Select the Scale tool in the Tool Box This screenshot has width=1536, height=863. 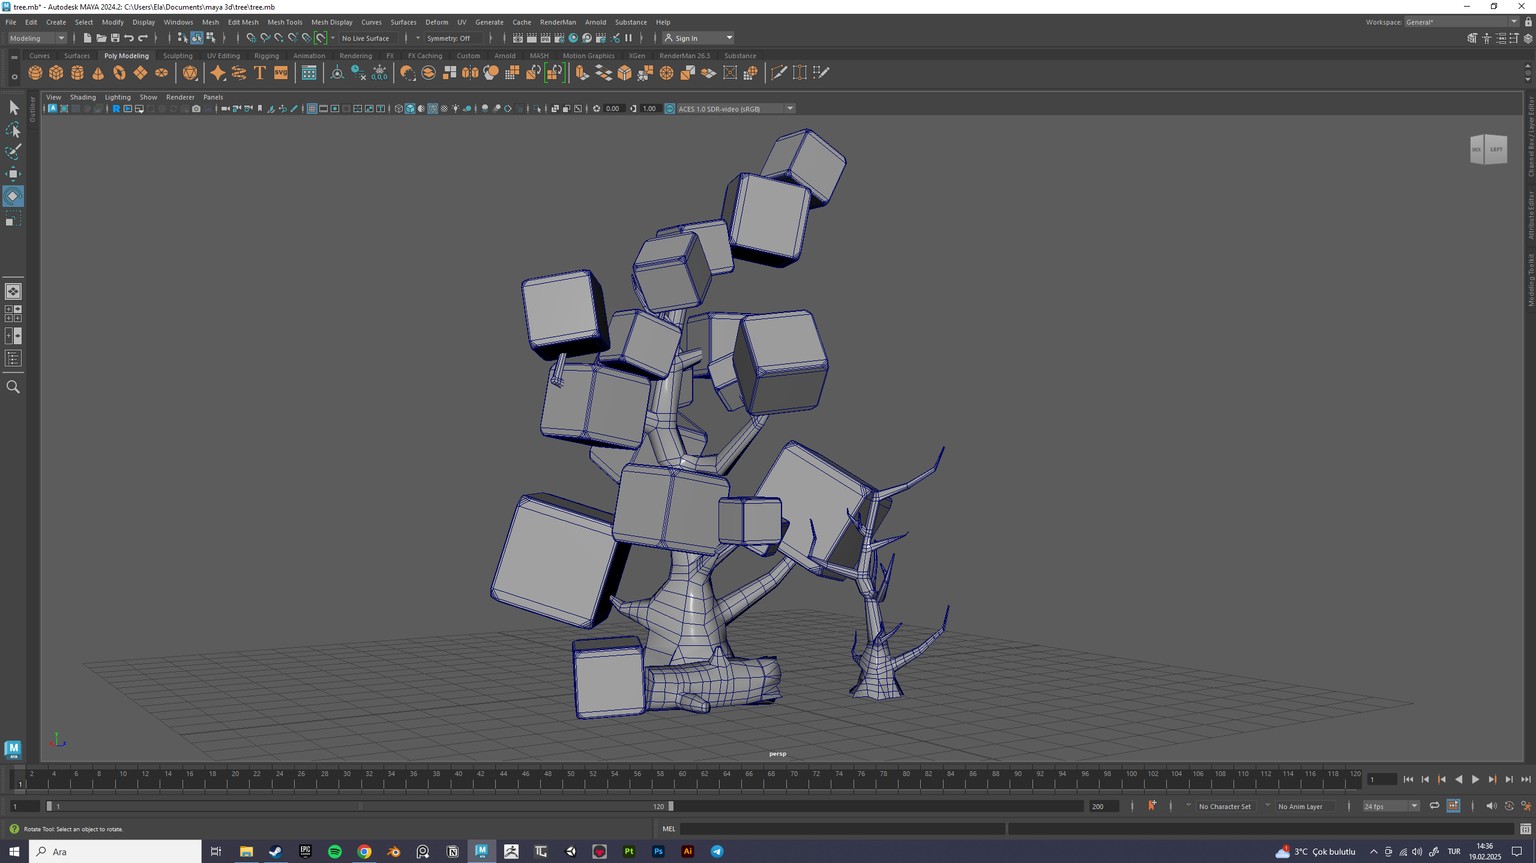coord(13,219)
